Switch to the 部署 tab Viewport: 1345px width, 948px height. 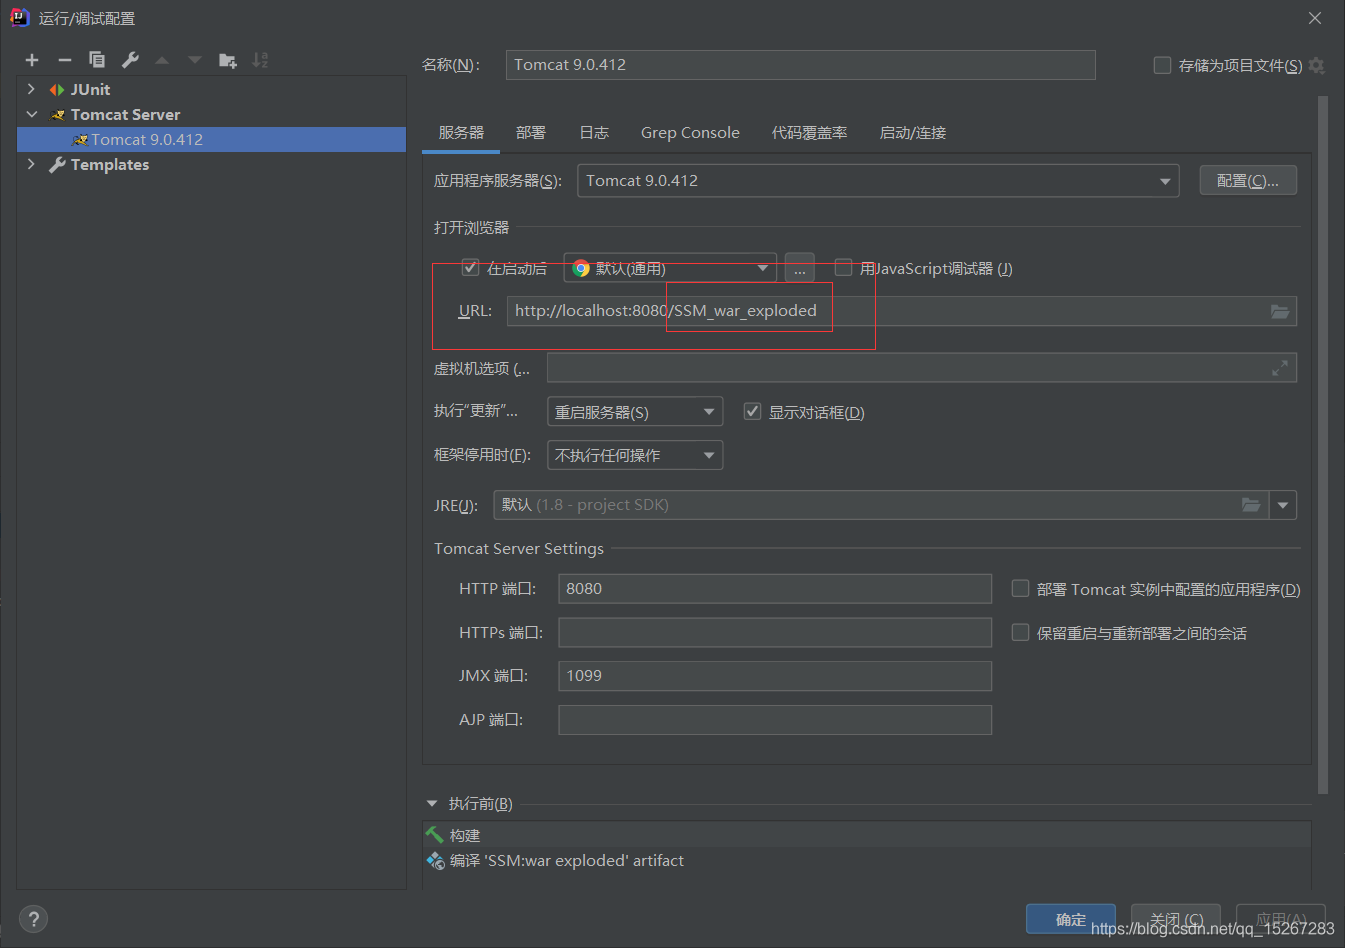coord(531,133)
